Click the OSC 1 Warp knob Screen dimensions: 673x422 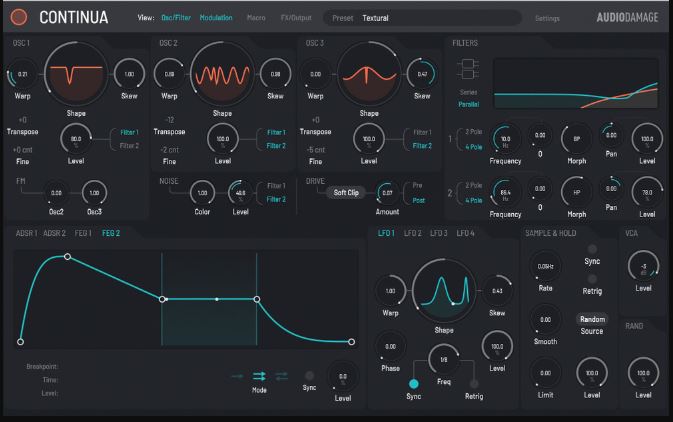coord(22,74)
